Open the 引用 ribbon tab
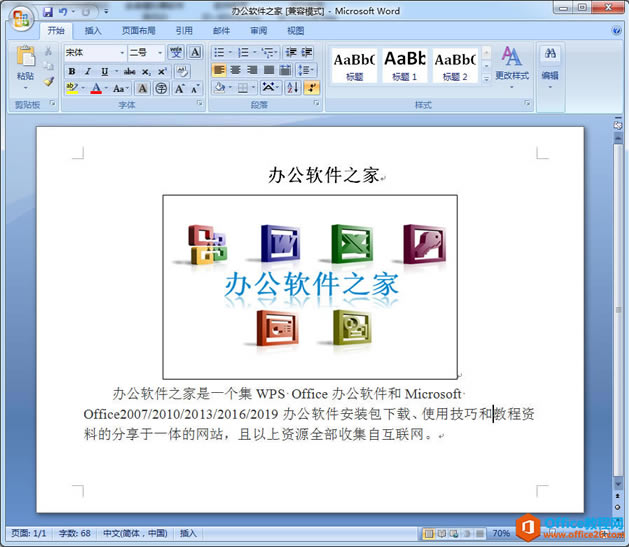The height and width of the screenshot is (547, 629). pos(184,30)
